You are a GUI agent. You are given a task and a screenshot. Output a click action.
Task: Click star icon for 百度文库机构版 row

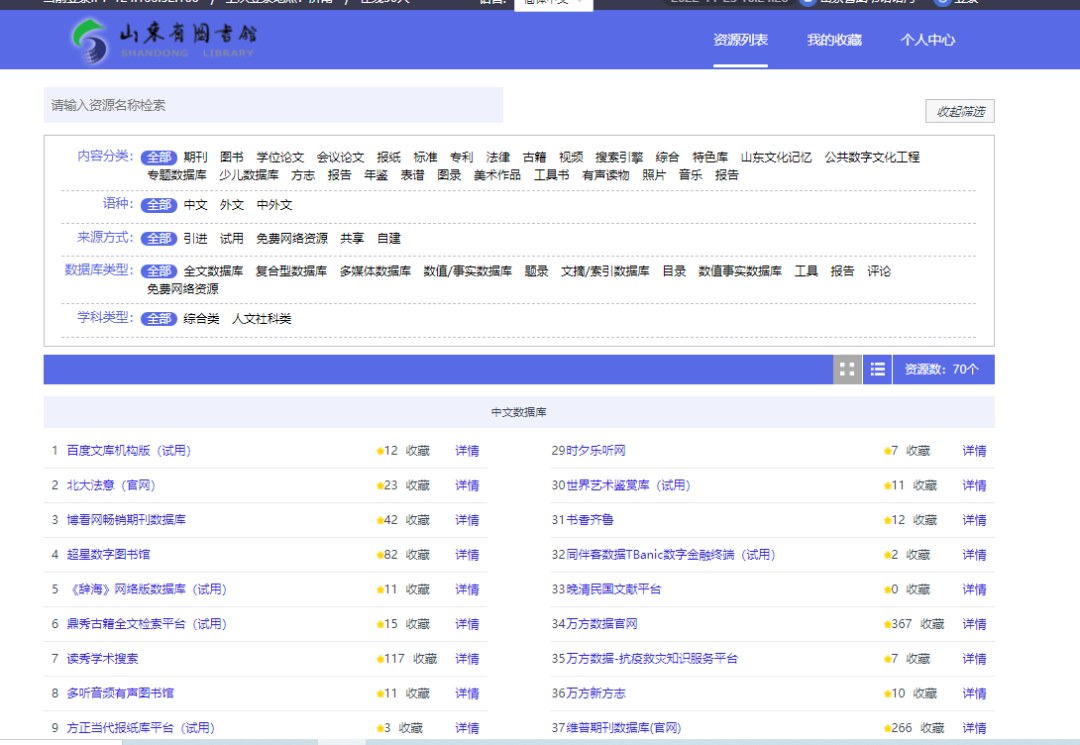(380, 452)
